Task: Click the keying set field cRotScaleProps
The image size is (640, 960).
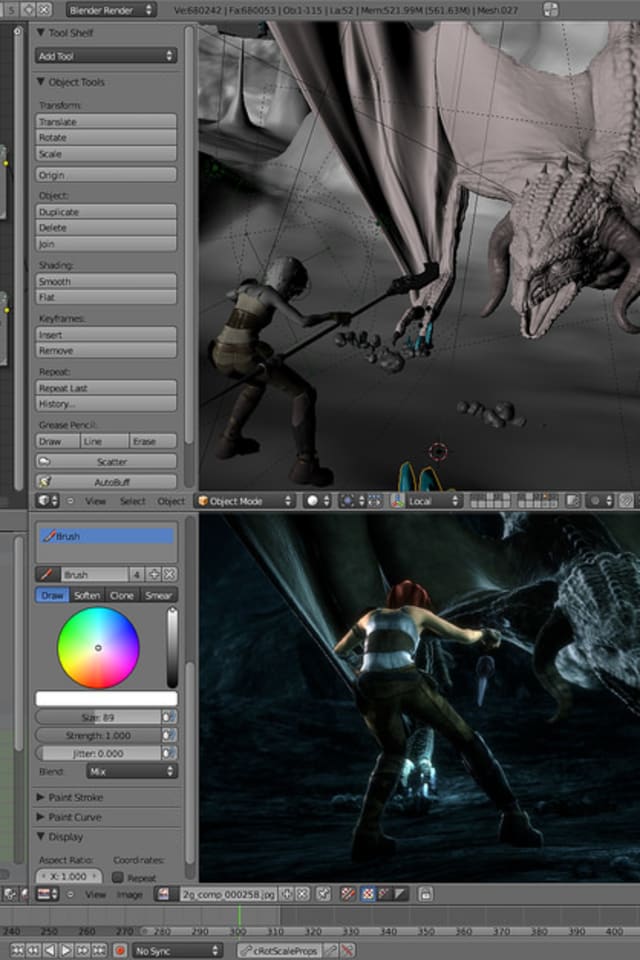Action: pos(279,950)
